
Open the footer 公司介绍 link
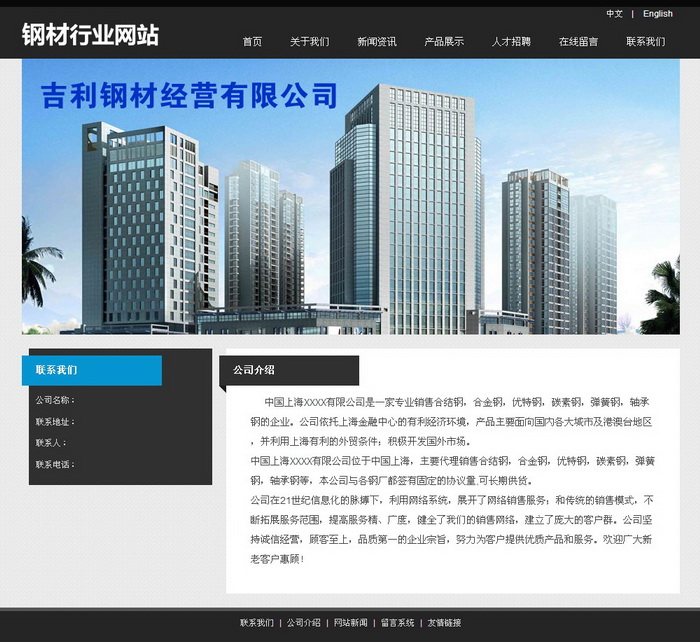pos(304,623)
